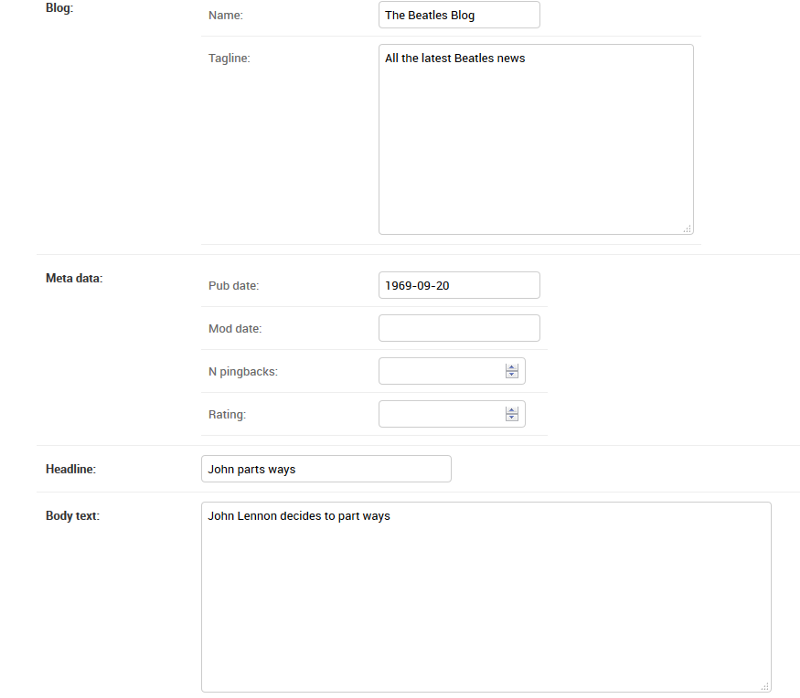Click inside the Tagline text area
The width and height of the screenshot is (800, 698).
(x=536, y=139)
